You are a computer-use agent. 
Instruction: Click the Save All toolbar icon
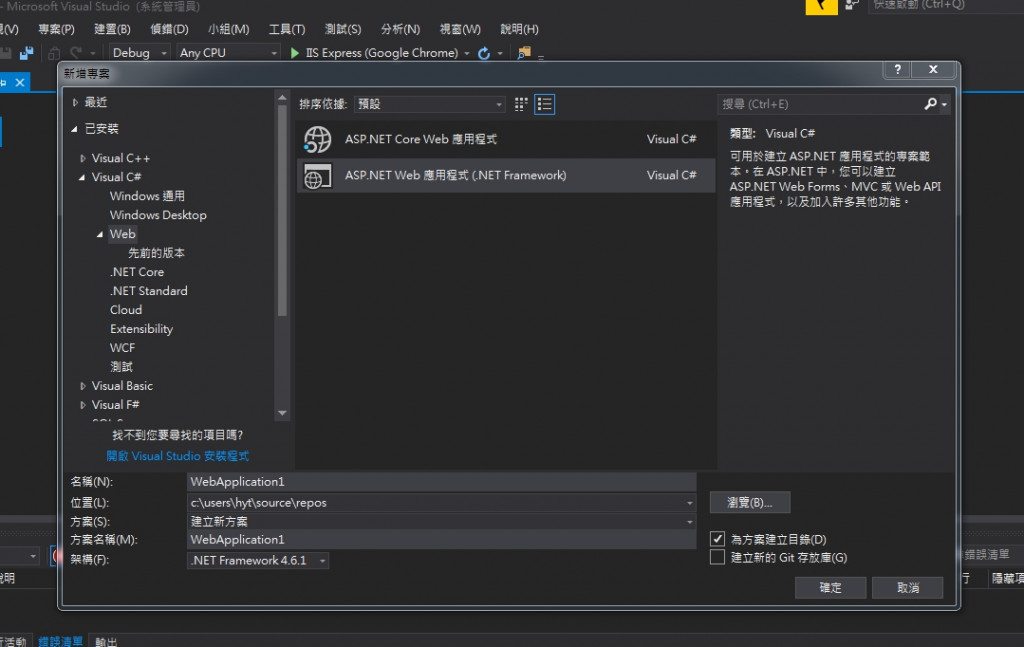click(x=26, y=53)
